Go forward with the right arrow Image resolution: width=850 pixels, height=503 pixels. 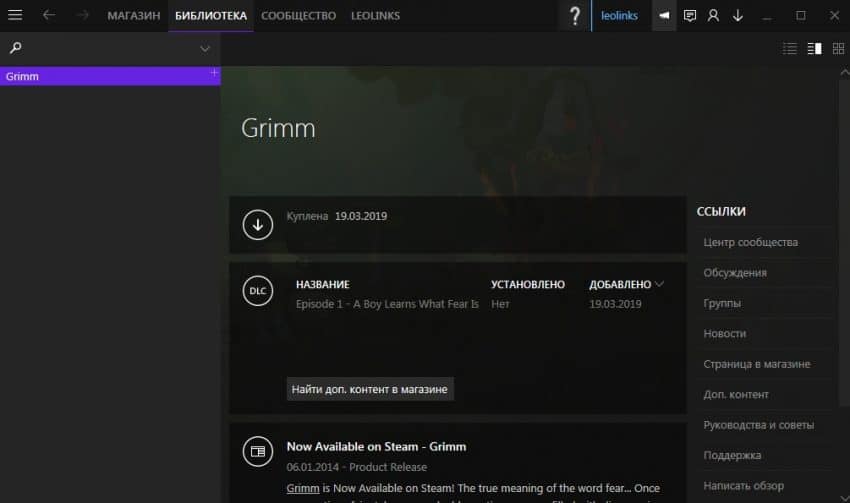[x=82, y=15]
